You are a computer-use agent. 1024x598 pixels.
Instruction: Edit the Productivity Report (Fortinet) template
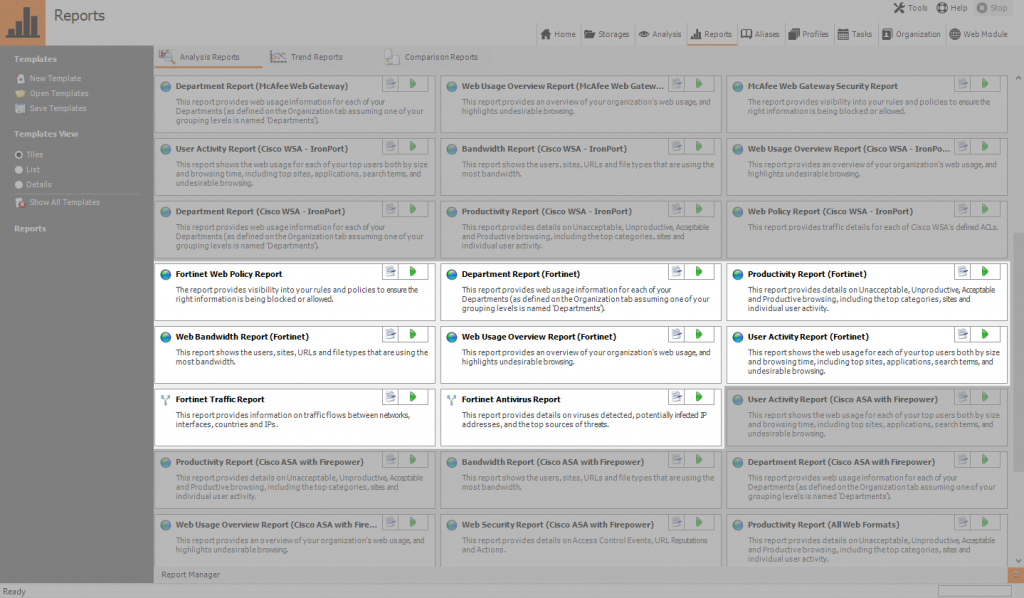tap(963, 272)
